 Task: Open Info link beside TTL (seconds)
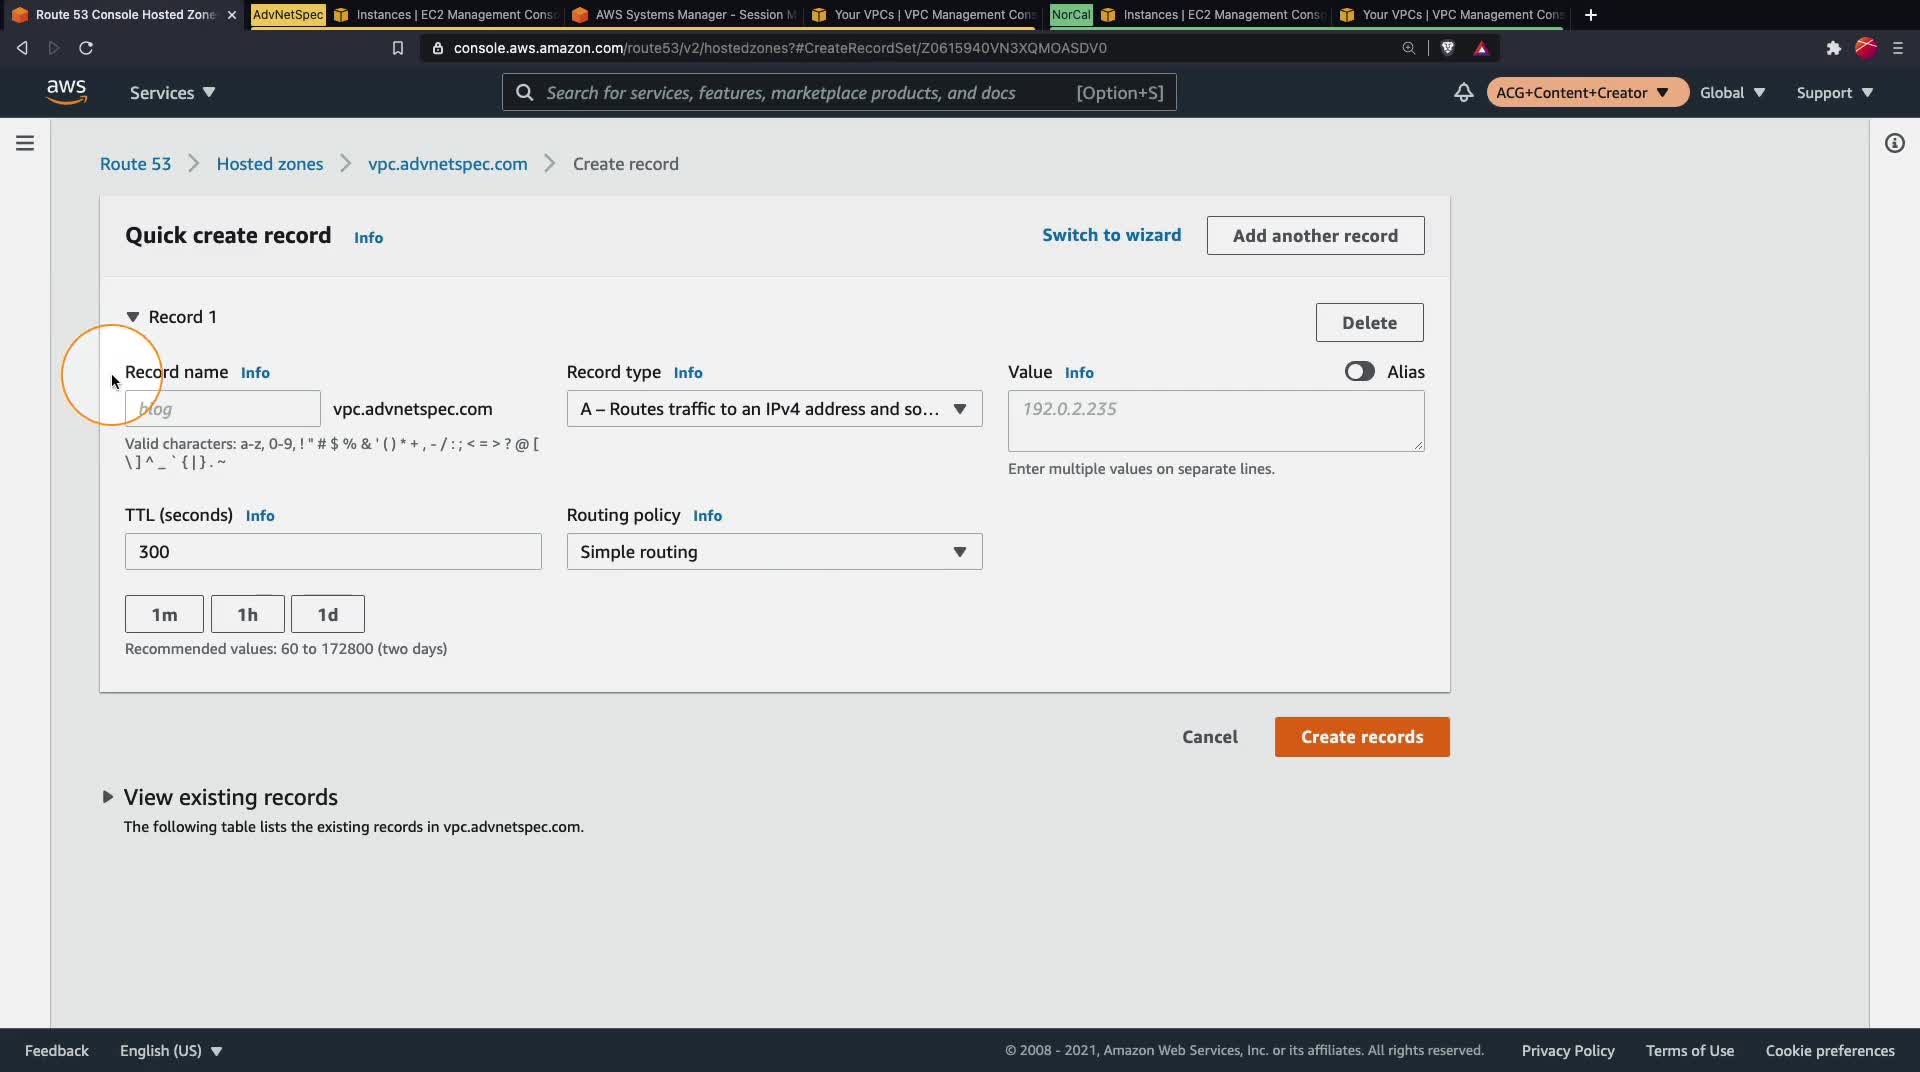[x=260, y=516]
